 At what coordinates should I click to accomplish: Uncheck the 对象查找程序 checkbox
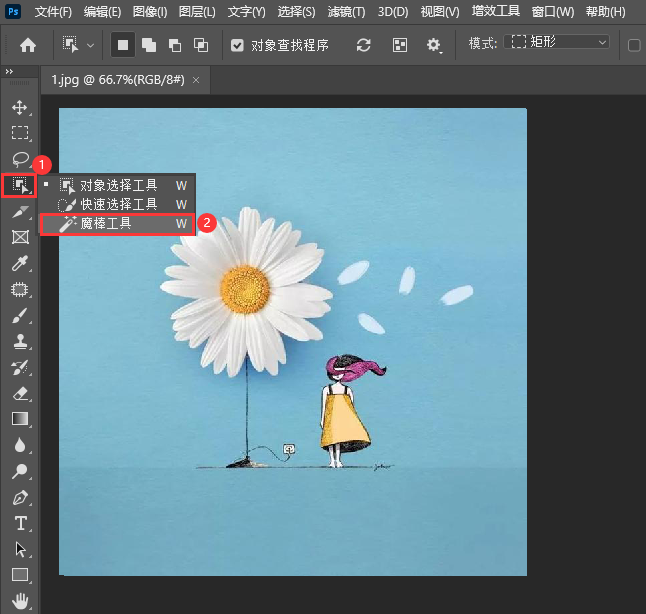[237, 45]
